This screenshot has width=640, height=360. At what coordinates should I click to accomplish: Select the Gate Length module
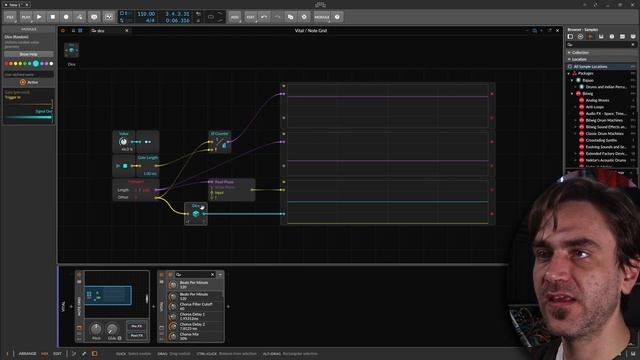click(x=147, y=165)
